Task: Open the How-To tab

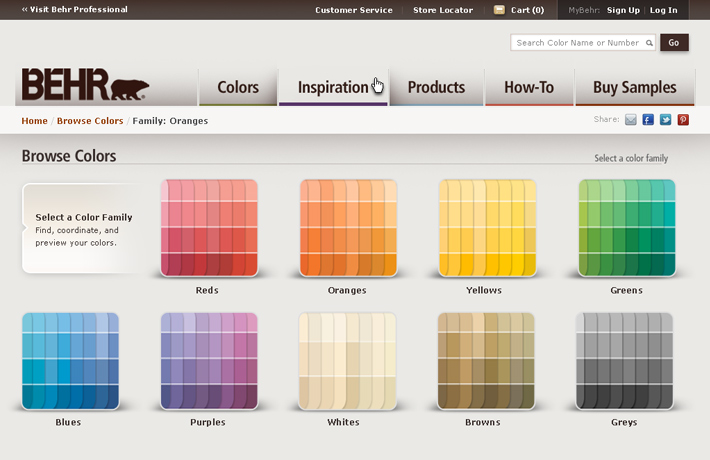Action: 529,87
